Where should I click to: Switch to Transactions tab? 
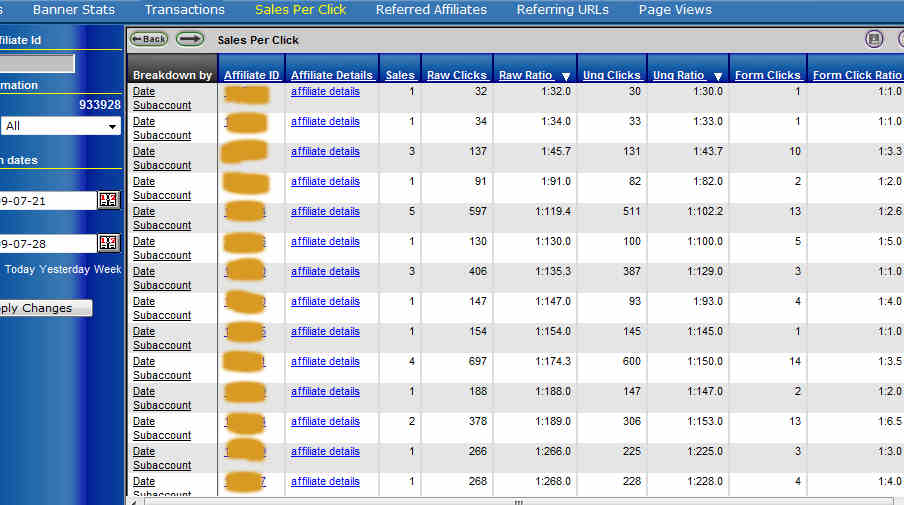point(184,10)
